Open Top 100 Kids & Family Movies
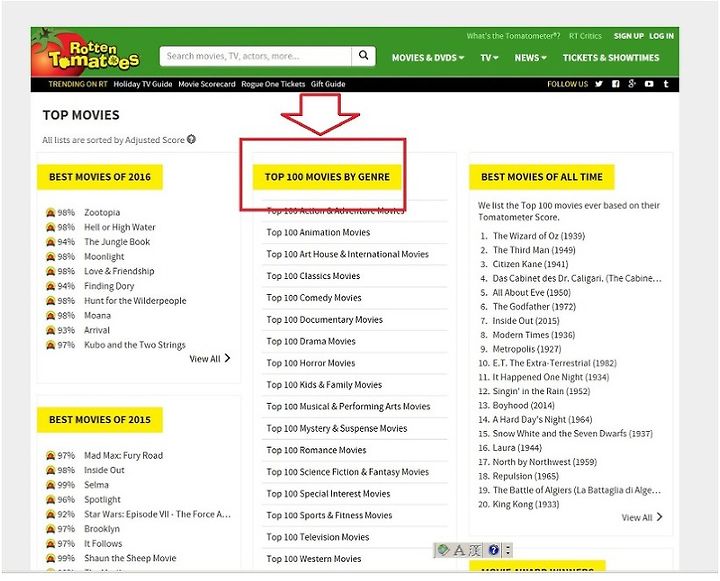720x581 pixels. click(x=324, y=385)
